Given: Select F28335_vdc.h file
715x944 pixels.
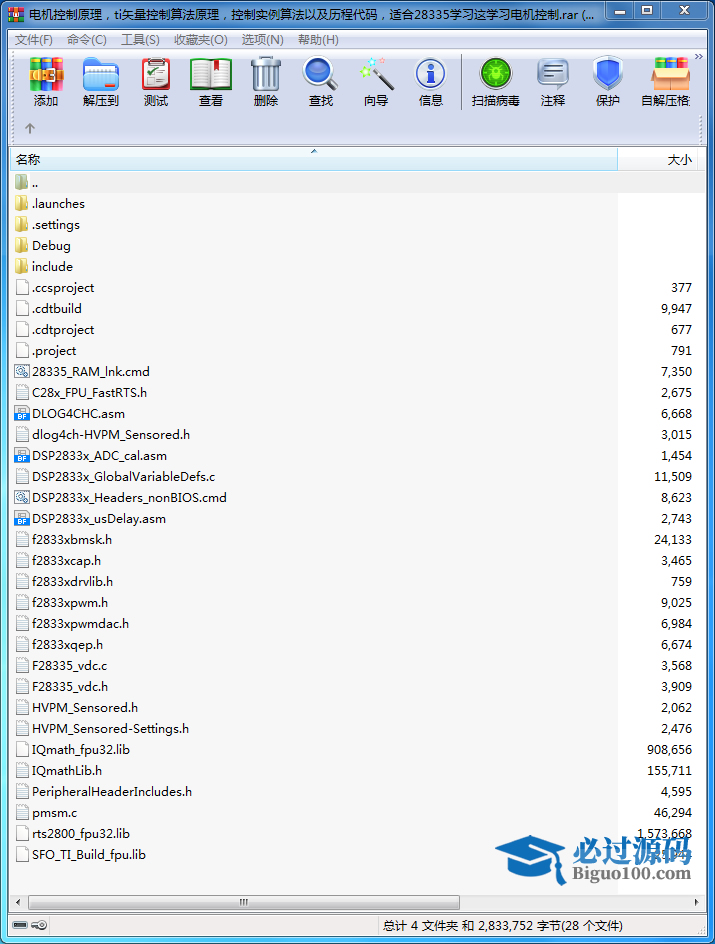Looking at the screenshot, I should [62, 687].
